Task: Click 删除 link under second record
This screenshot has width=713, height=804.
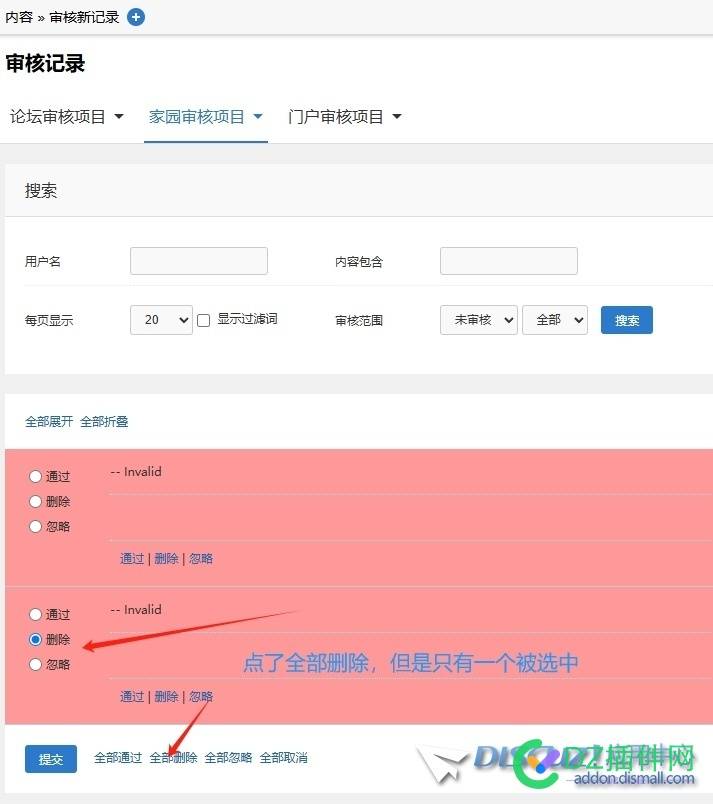Action: (x=166, y=696)
